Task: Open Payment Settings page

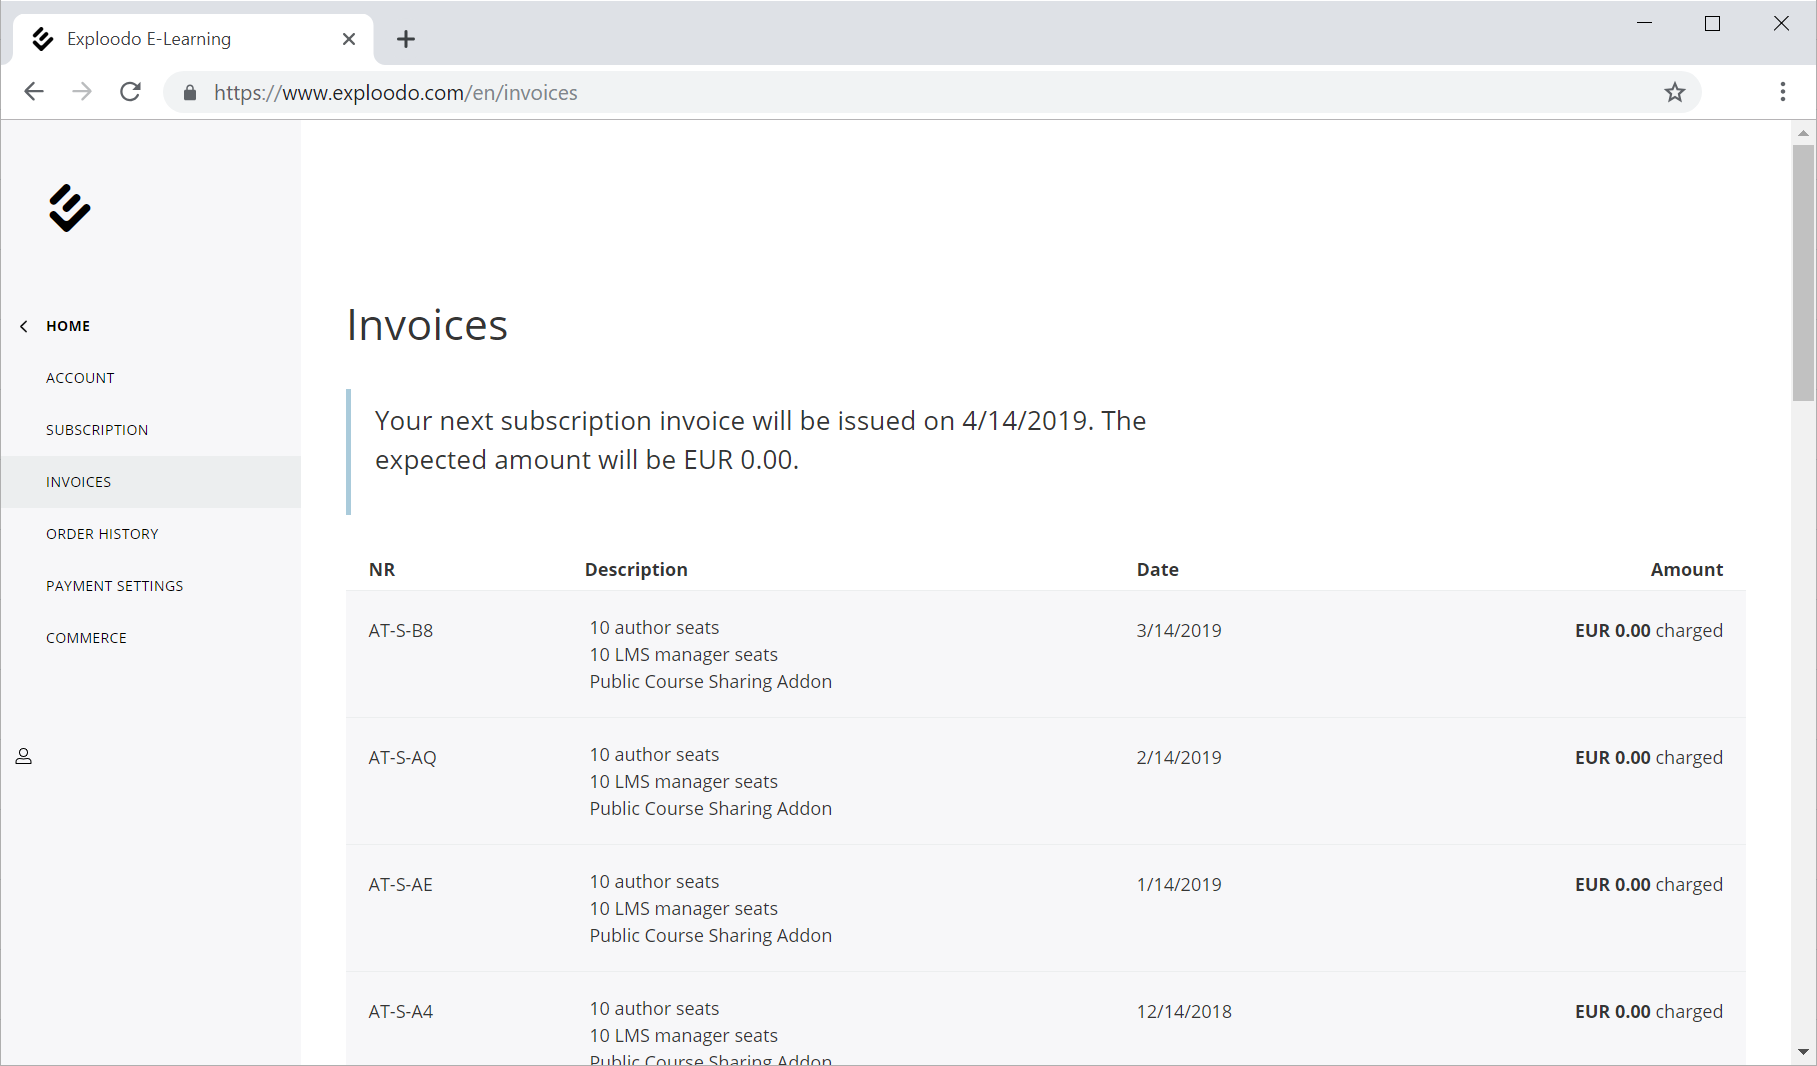Action: click(x=114, y=586)
